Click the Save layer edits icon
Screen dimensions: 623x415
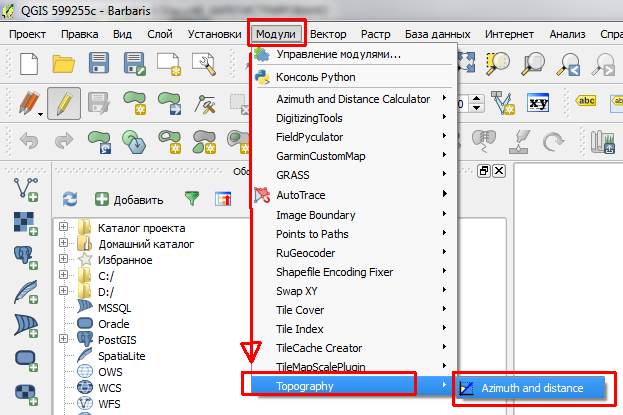coord(99,104)
